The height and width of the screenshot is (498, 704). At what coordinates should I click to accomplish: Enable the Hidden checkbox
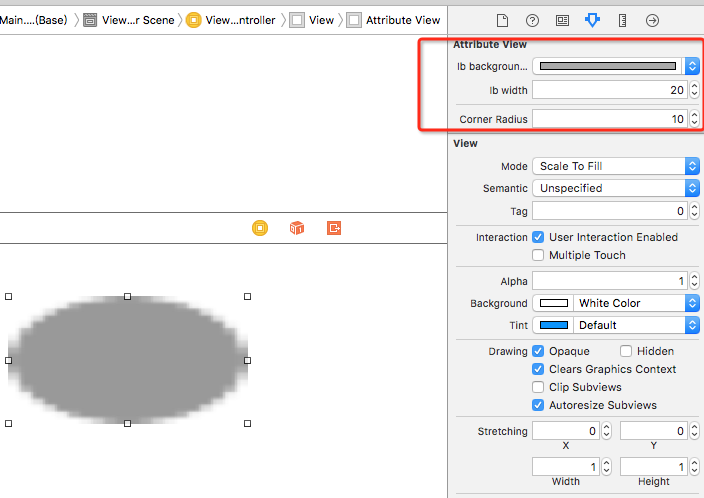[x=626, y=351]
